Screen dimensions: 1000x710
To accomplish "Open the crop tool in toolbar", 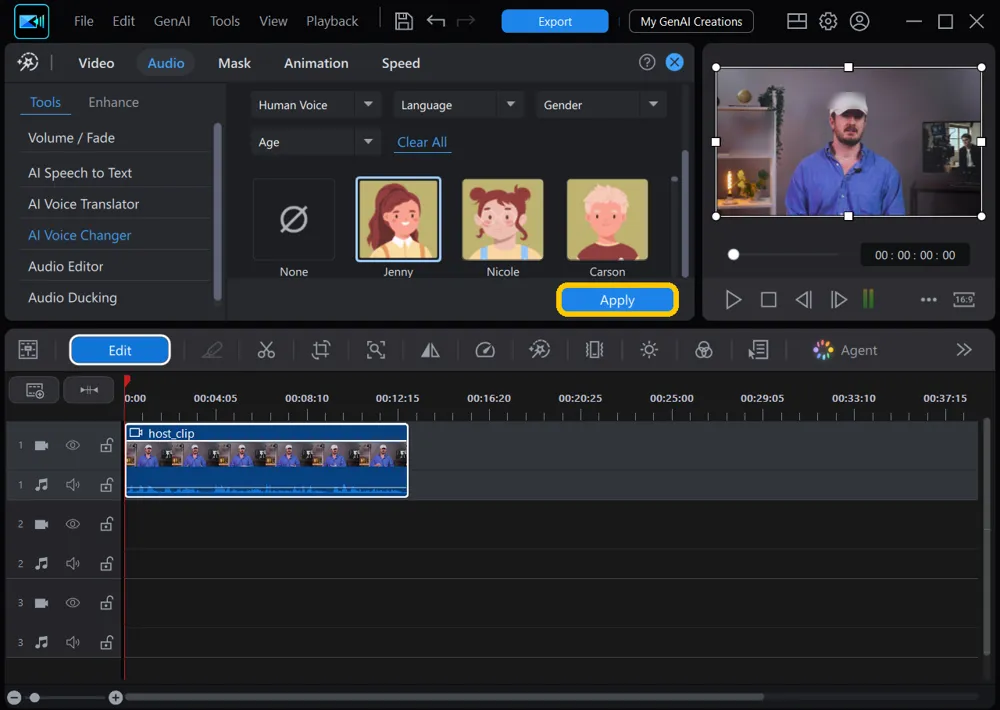I will point(321,350).
